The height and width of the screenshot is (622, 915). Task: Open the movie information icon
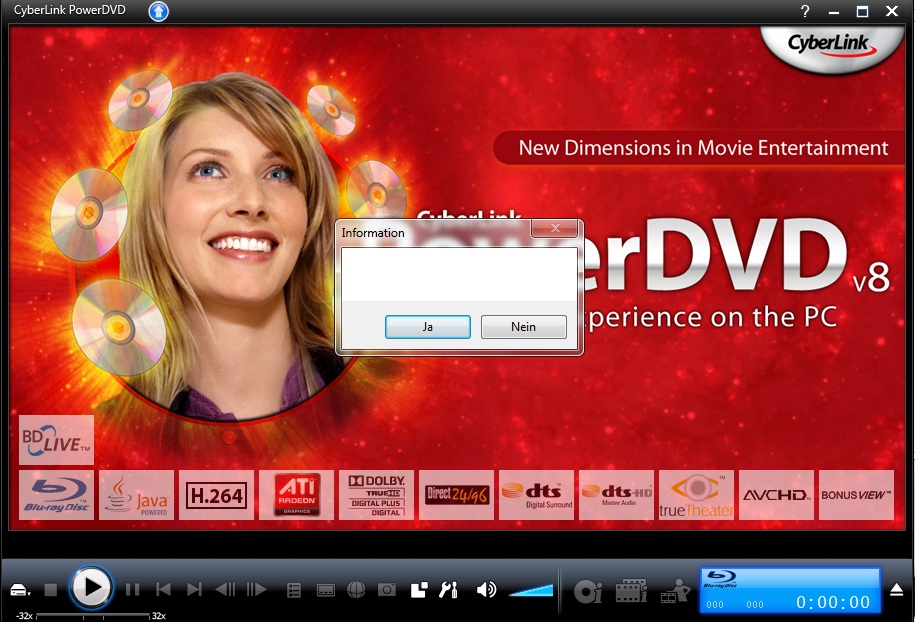click(631, 590)
